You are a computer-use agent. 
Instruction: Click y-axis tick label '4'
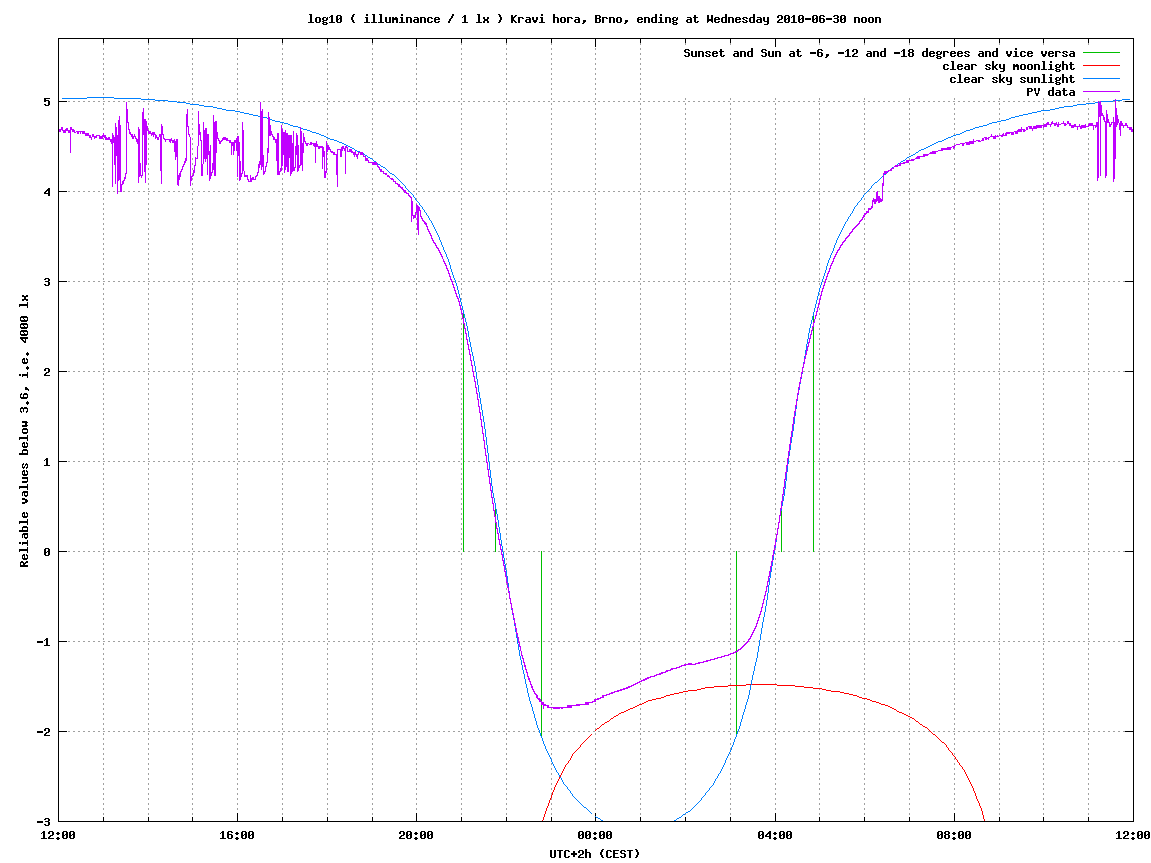[47, 192]
